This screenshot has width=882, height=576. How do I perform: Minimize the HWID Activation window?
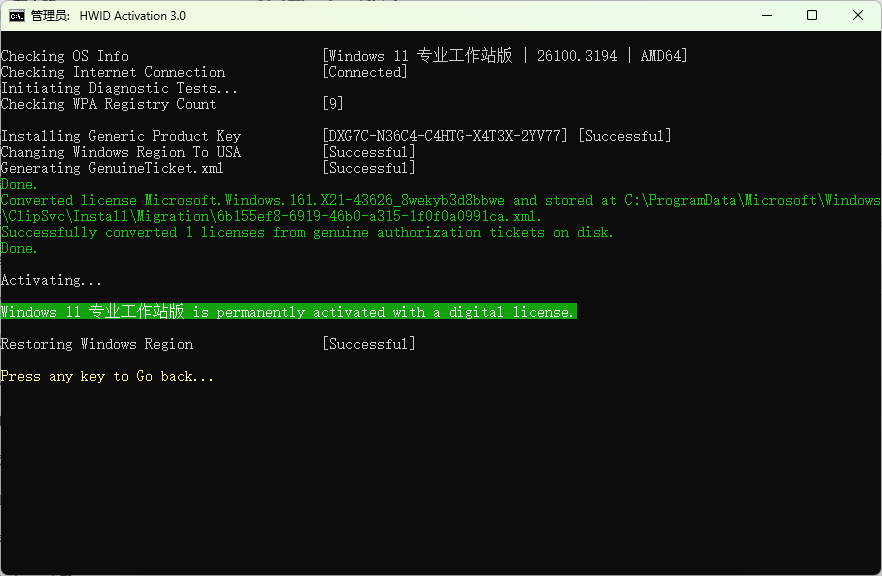tap(766, 16)
